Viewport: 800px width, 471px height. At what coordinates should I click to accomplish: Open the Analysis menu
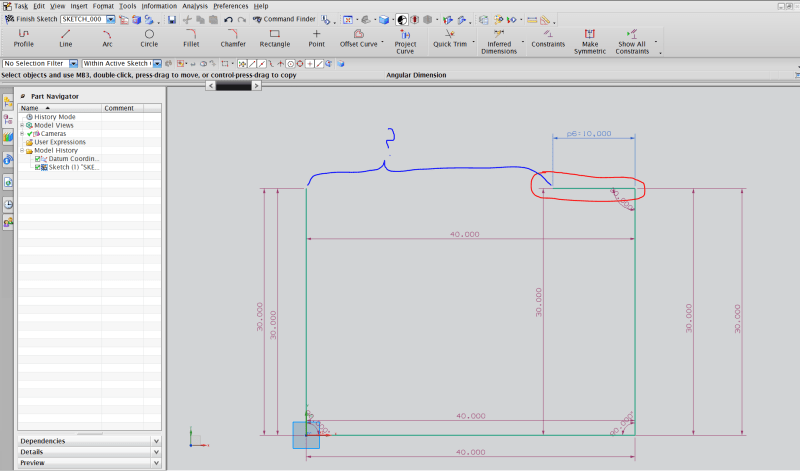point(195,6)
